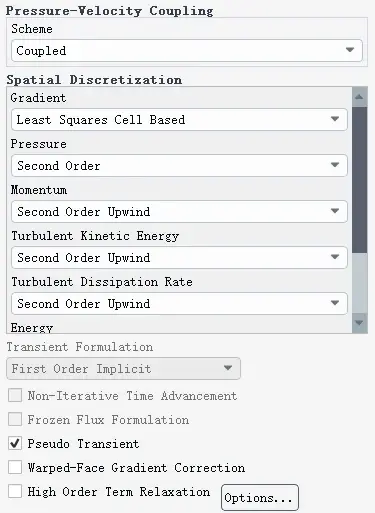375x513 pixels.
Task: Enable High Order Term Relaxation
Action: 15,491
